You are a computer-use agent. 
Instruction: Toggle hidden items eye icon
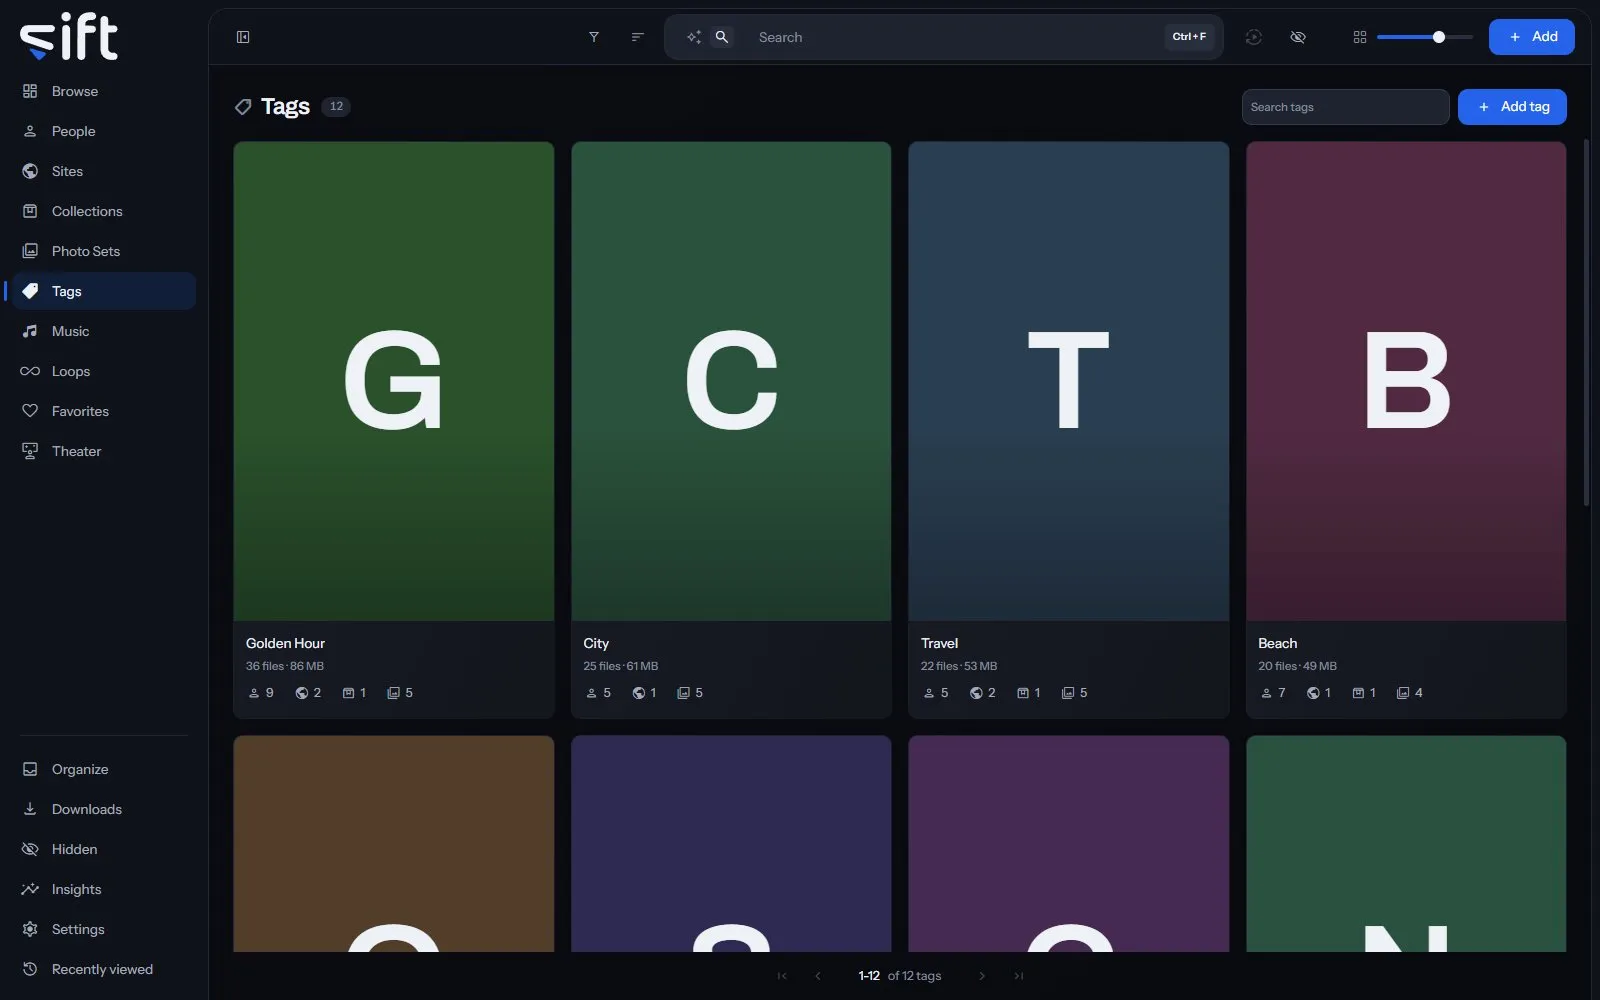pos(1298,37)
